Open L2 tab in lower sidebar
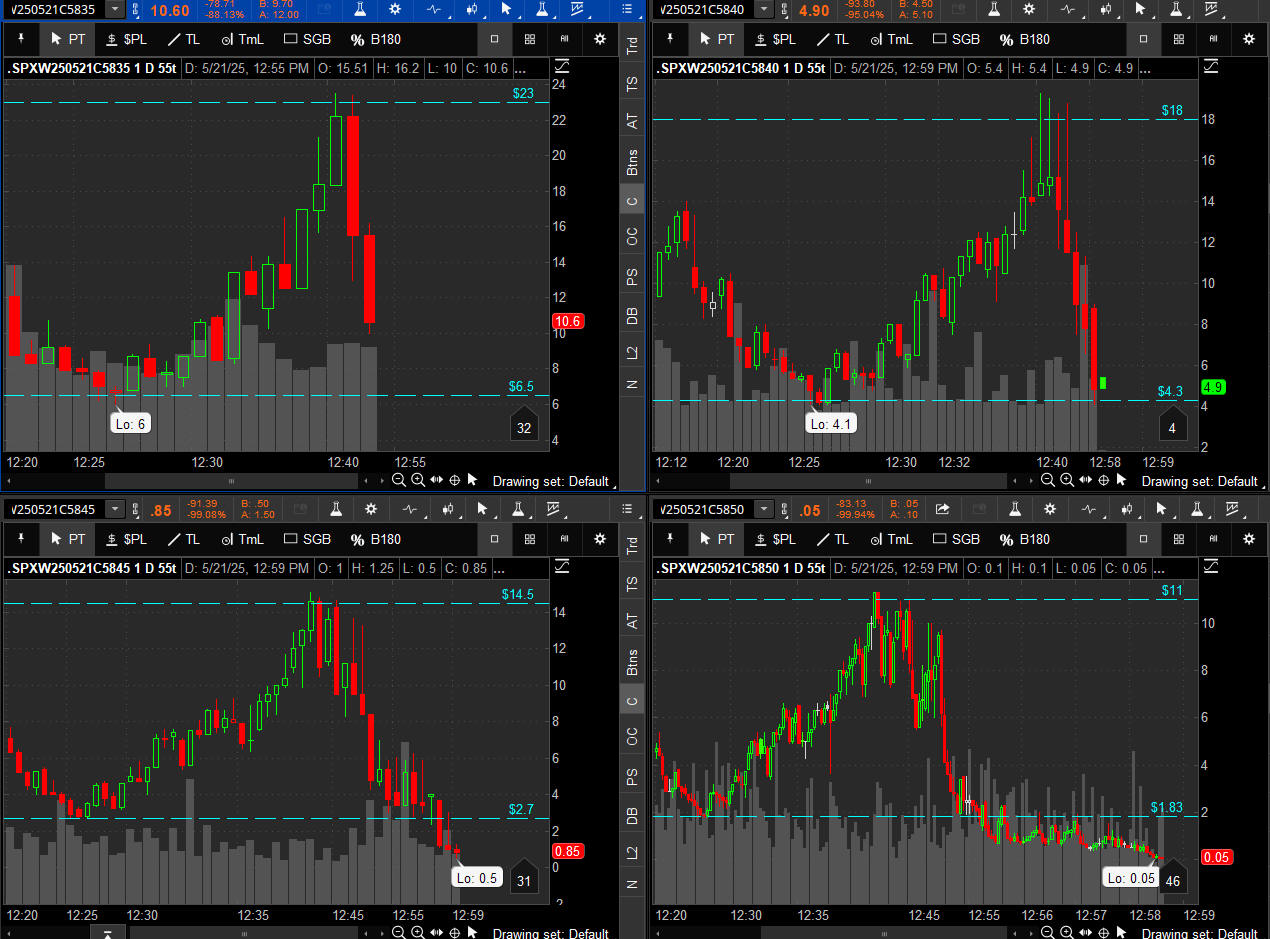 pyautogui.click(x=632, y=852)
